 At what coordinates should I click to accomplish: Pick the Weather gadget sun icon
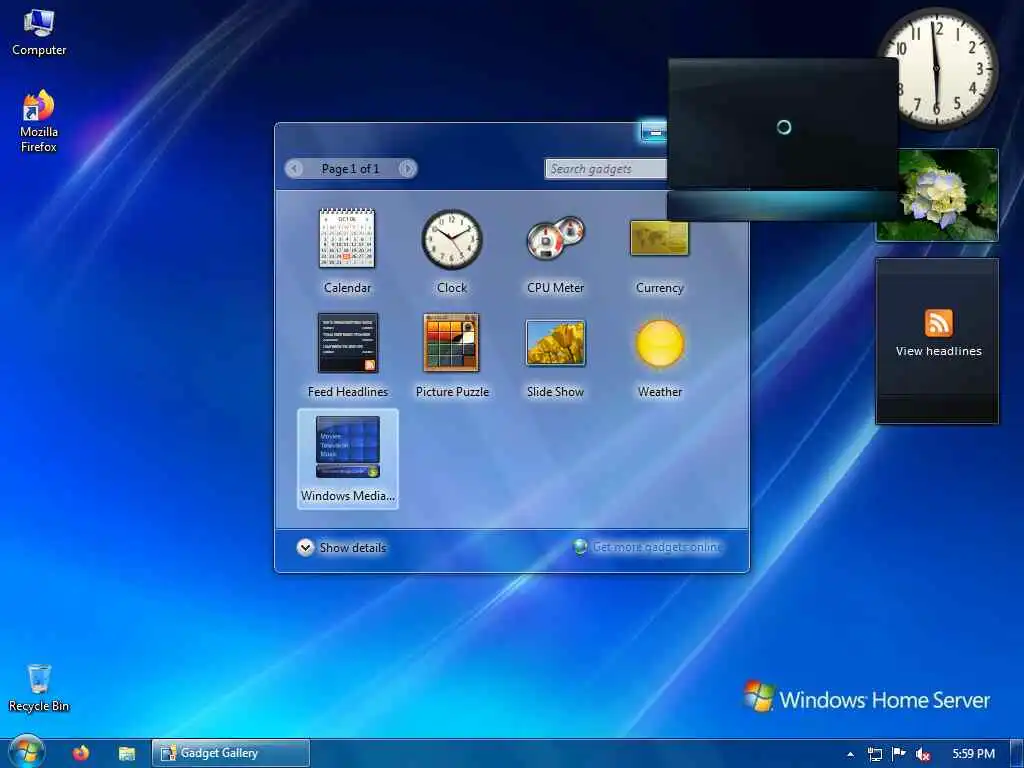pyautogui.click(x=660, y=343)
